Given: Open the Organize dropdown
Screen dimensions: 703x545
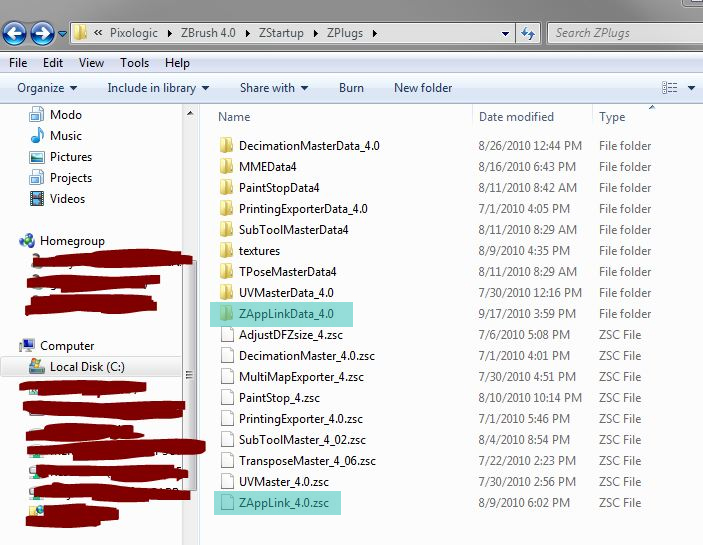Looking at the screenshot, I should (x=47, y=88).
